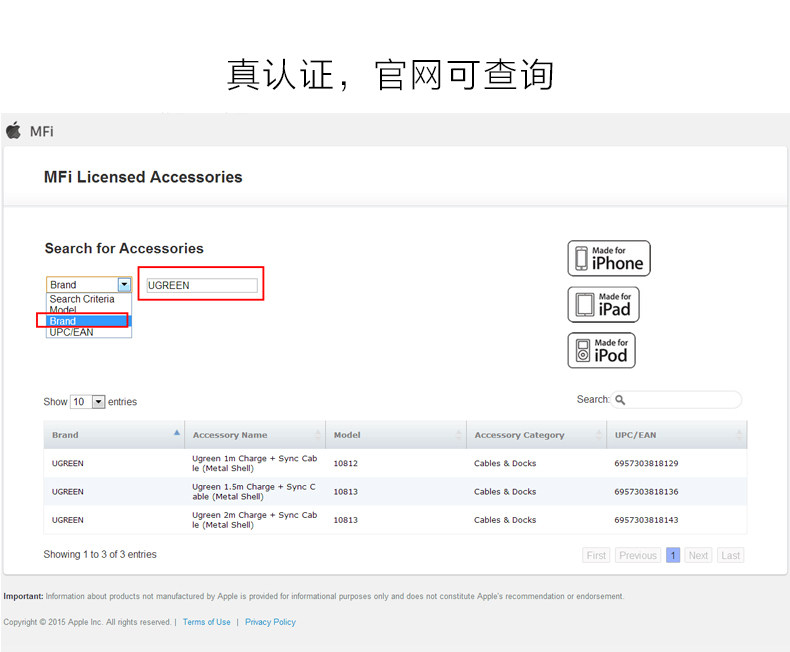Image resolution: width=790 pixels, height=652 pixels.
Task: Click the Search for Accessories heading
Action: click(124, 248)
